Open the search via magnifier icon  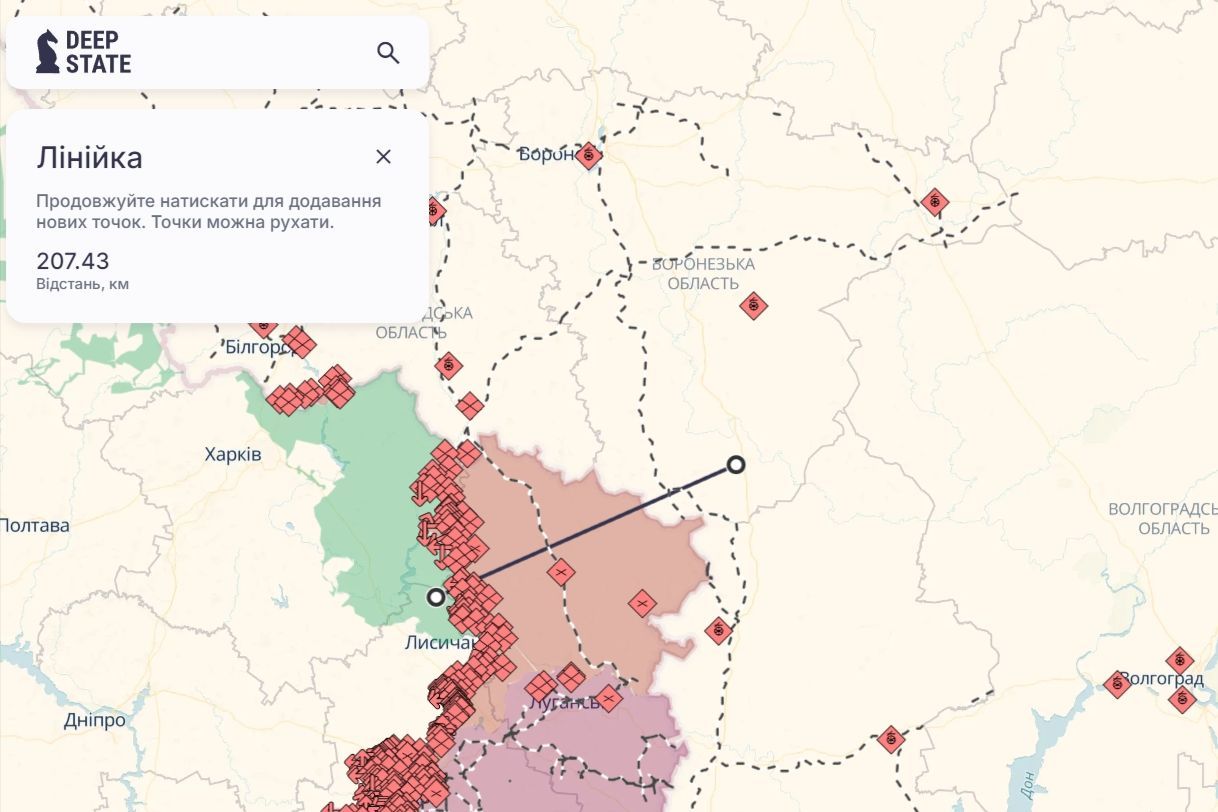coord(388,53)
